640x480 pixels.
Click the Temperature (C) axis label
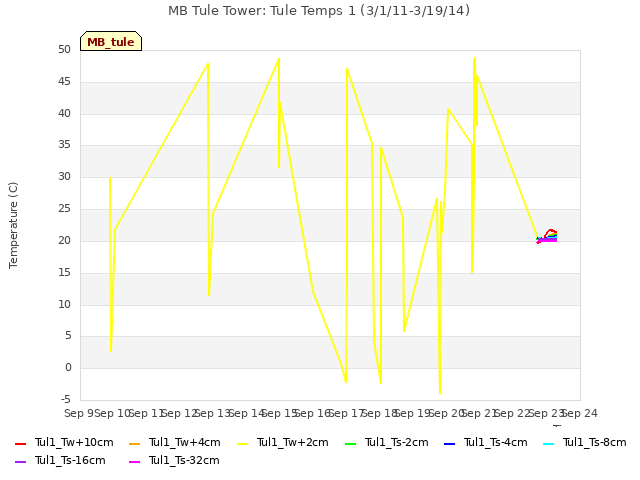coord(13,225)
